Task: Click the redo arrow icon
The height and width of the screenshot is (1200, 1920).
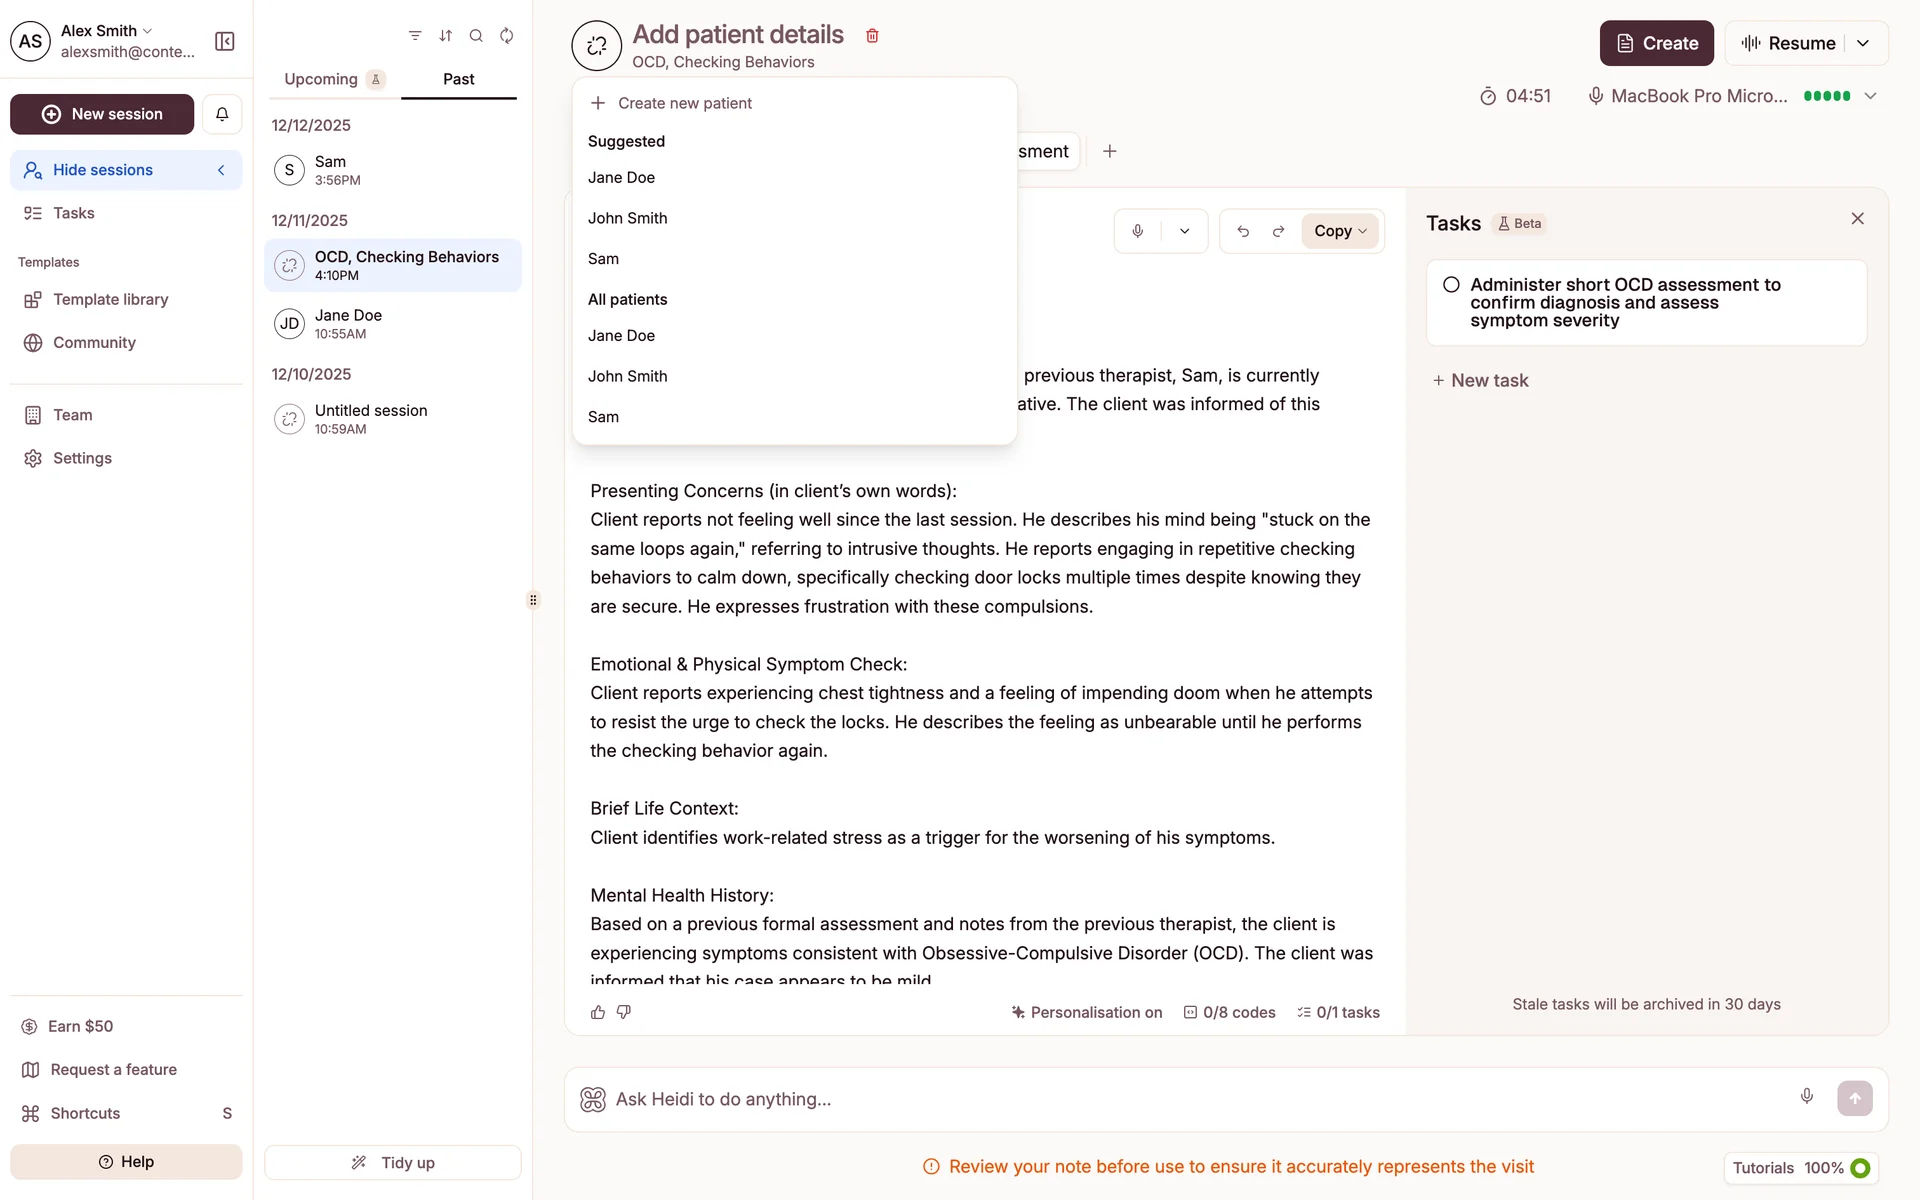Action: (1278, 231)
